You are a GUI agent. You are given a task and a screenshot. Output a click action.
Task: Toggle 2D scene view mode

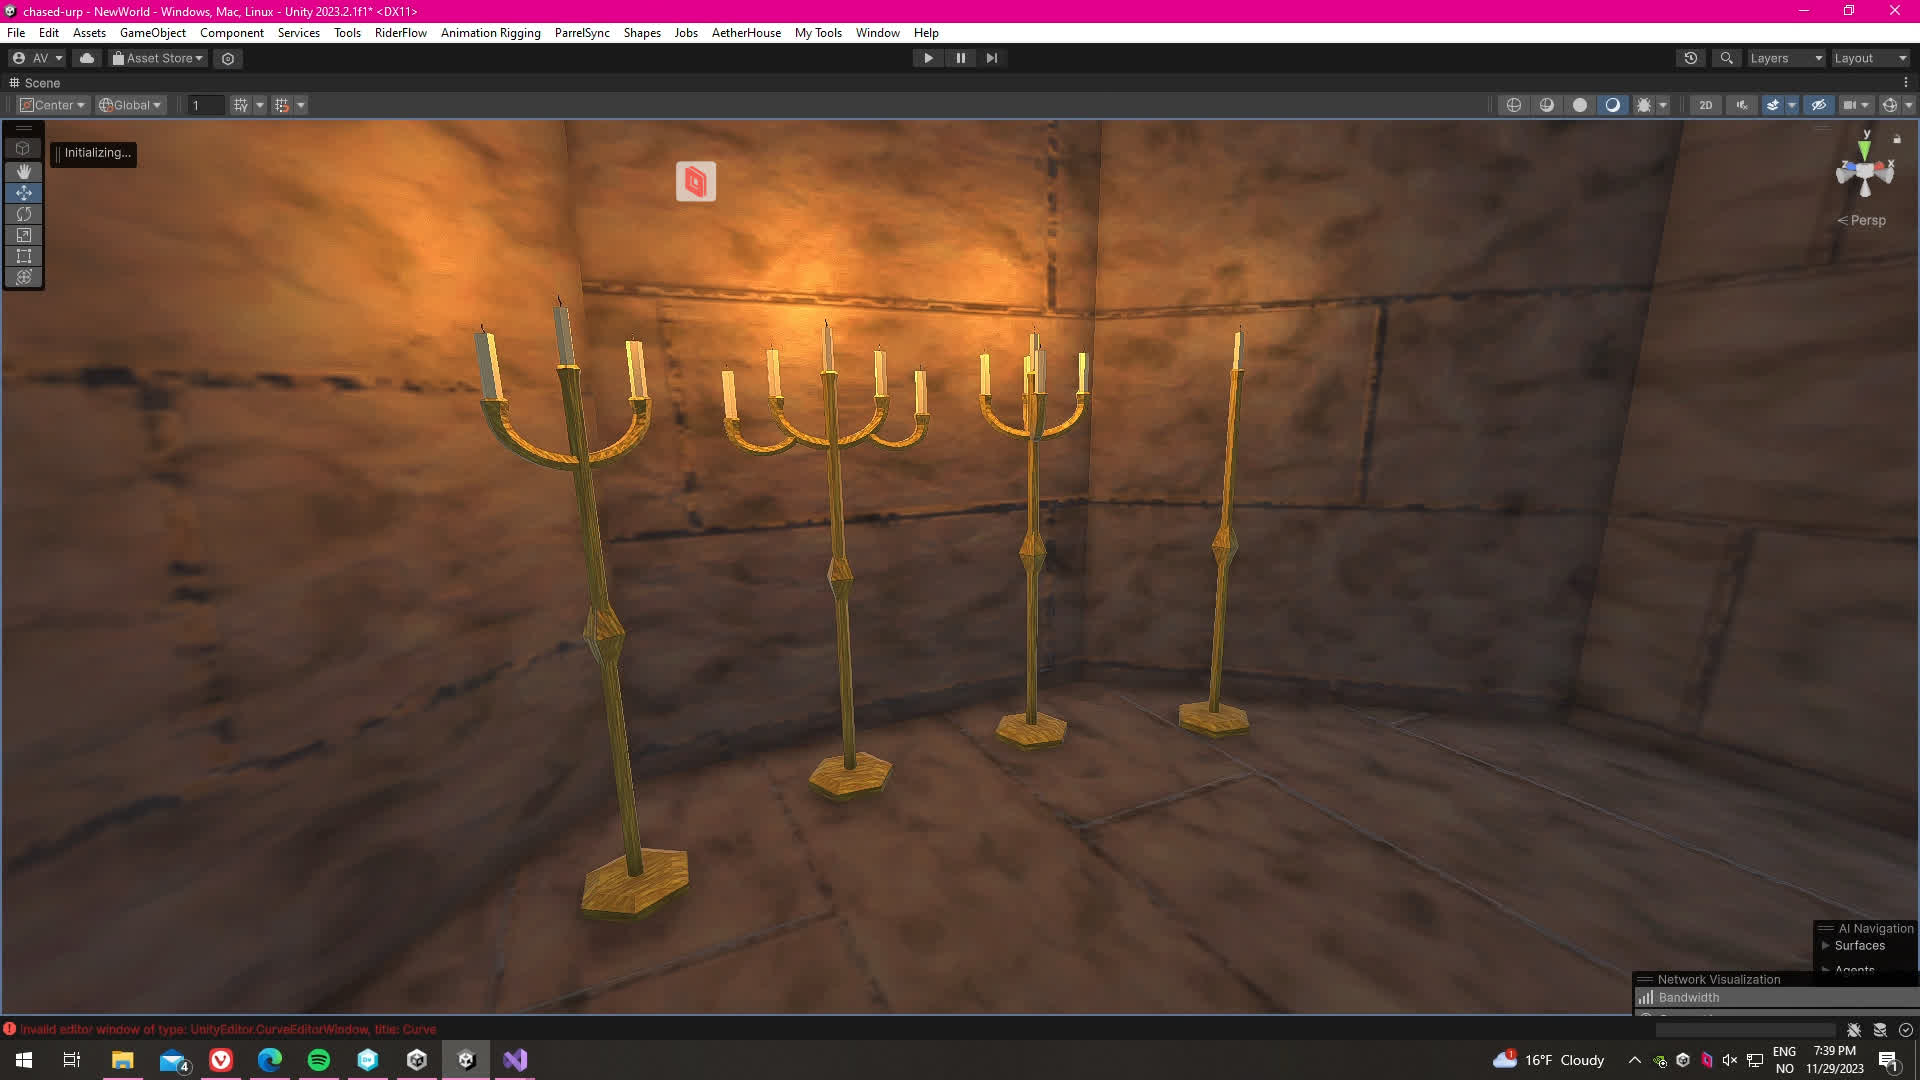click(1706, 105)
